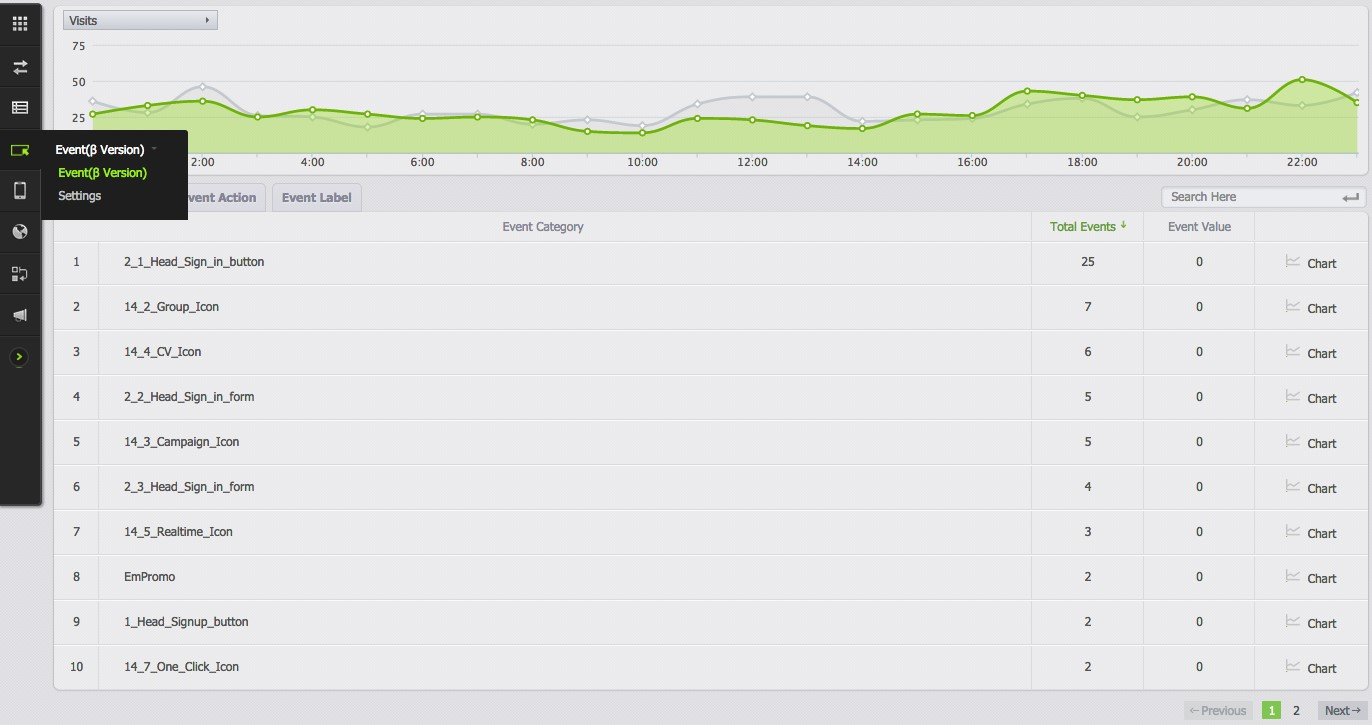Open the Visits metric dropdown
Image resolution: width=1372 pixels, height=725 pixels.
140,20
